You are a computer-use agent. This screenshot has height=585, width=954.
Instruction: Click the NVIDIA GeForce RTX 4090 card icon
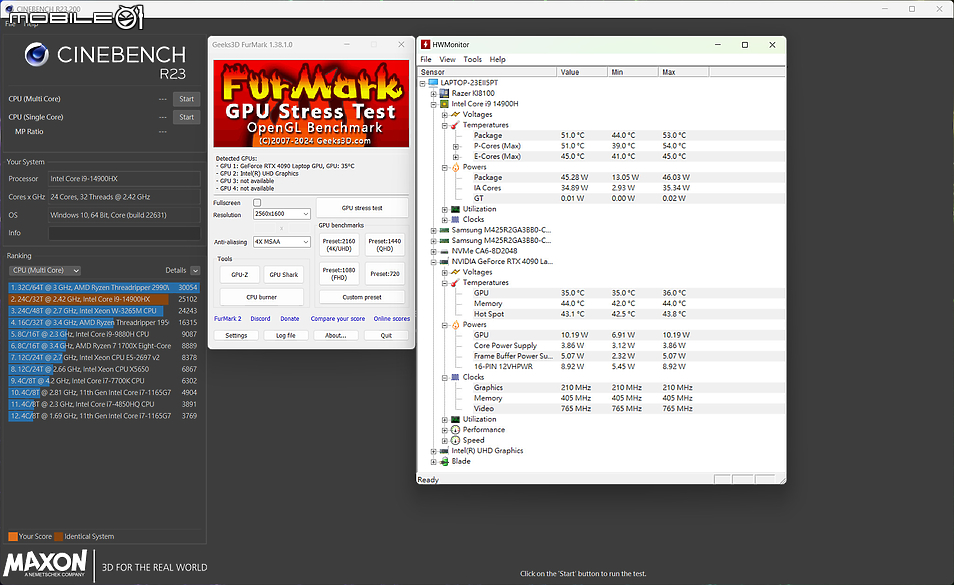pyautogui.click(x=444, y=261)
